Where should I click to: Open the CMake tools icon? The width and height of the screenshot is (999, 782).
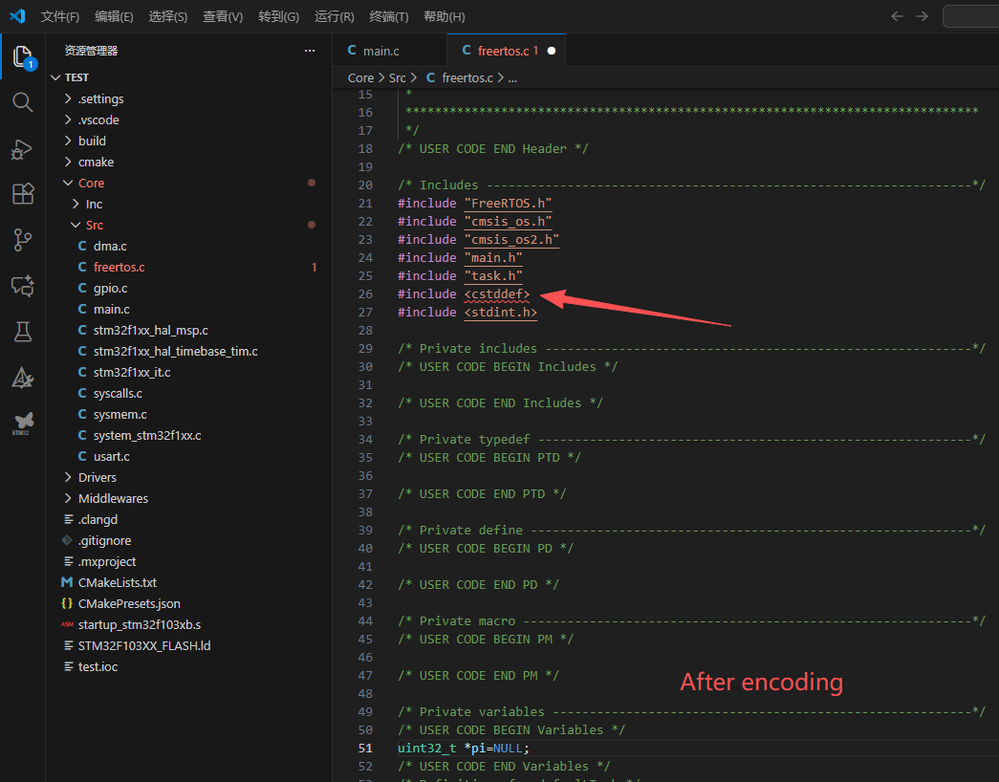coord(22,378)
